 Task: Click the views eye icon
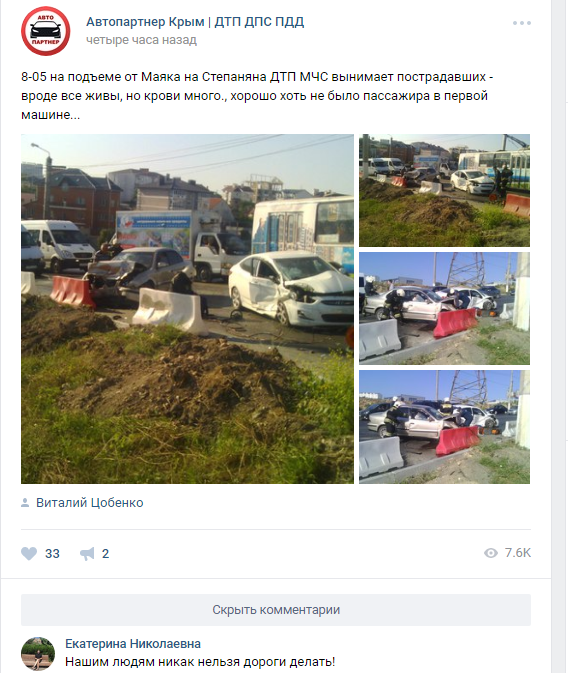491,553
